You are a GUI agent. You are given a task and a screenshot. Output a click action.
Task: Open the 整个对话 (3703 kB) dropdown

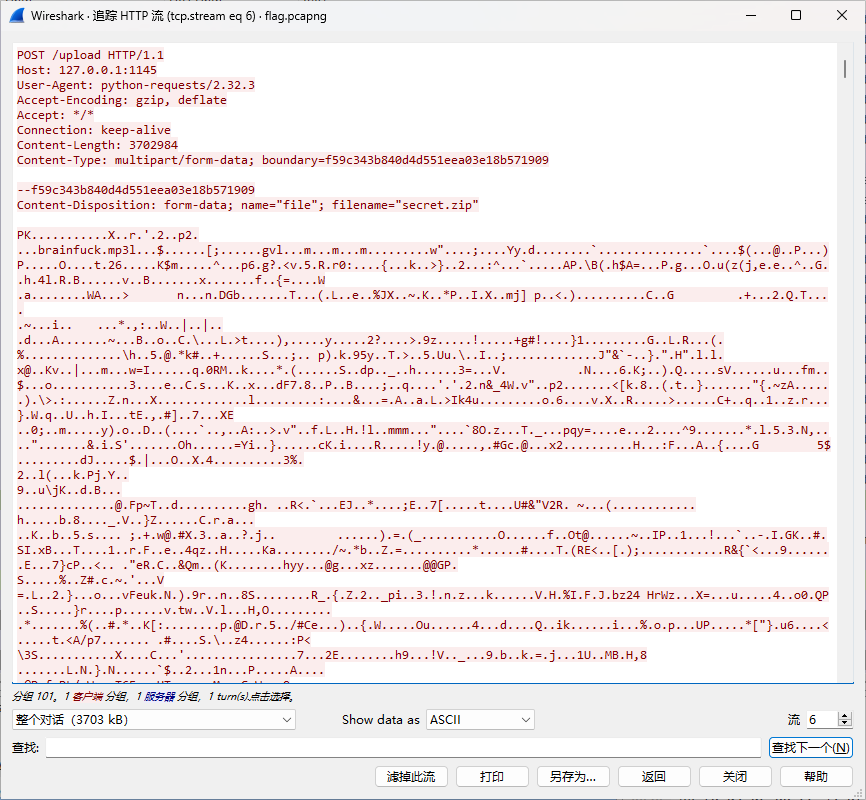pos(154,719)
